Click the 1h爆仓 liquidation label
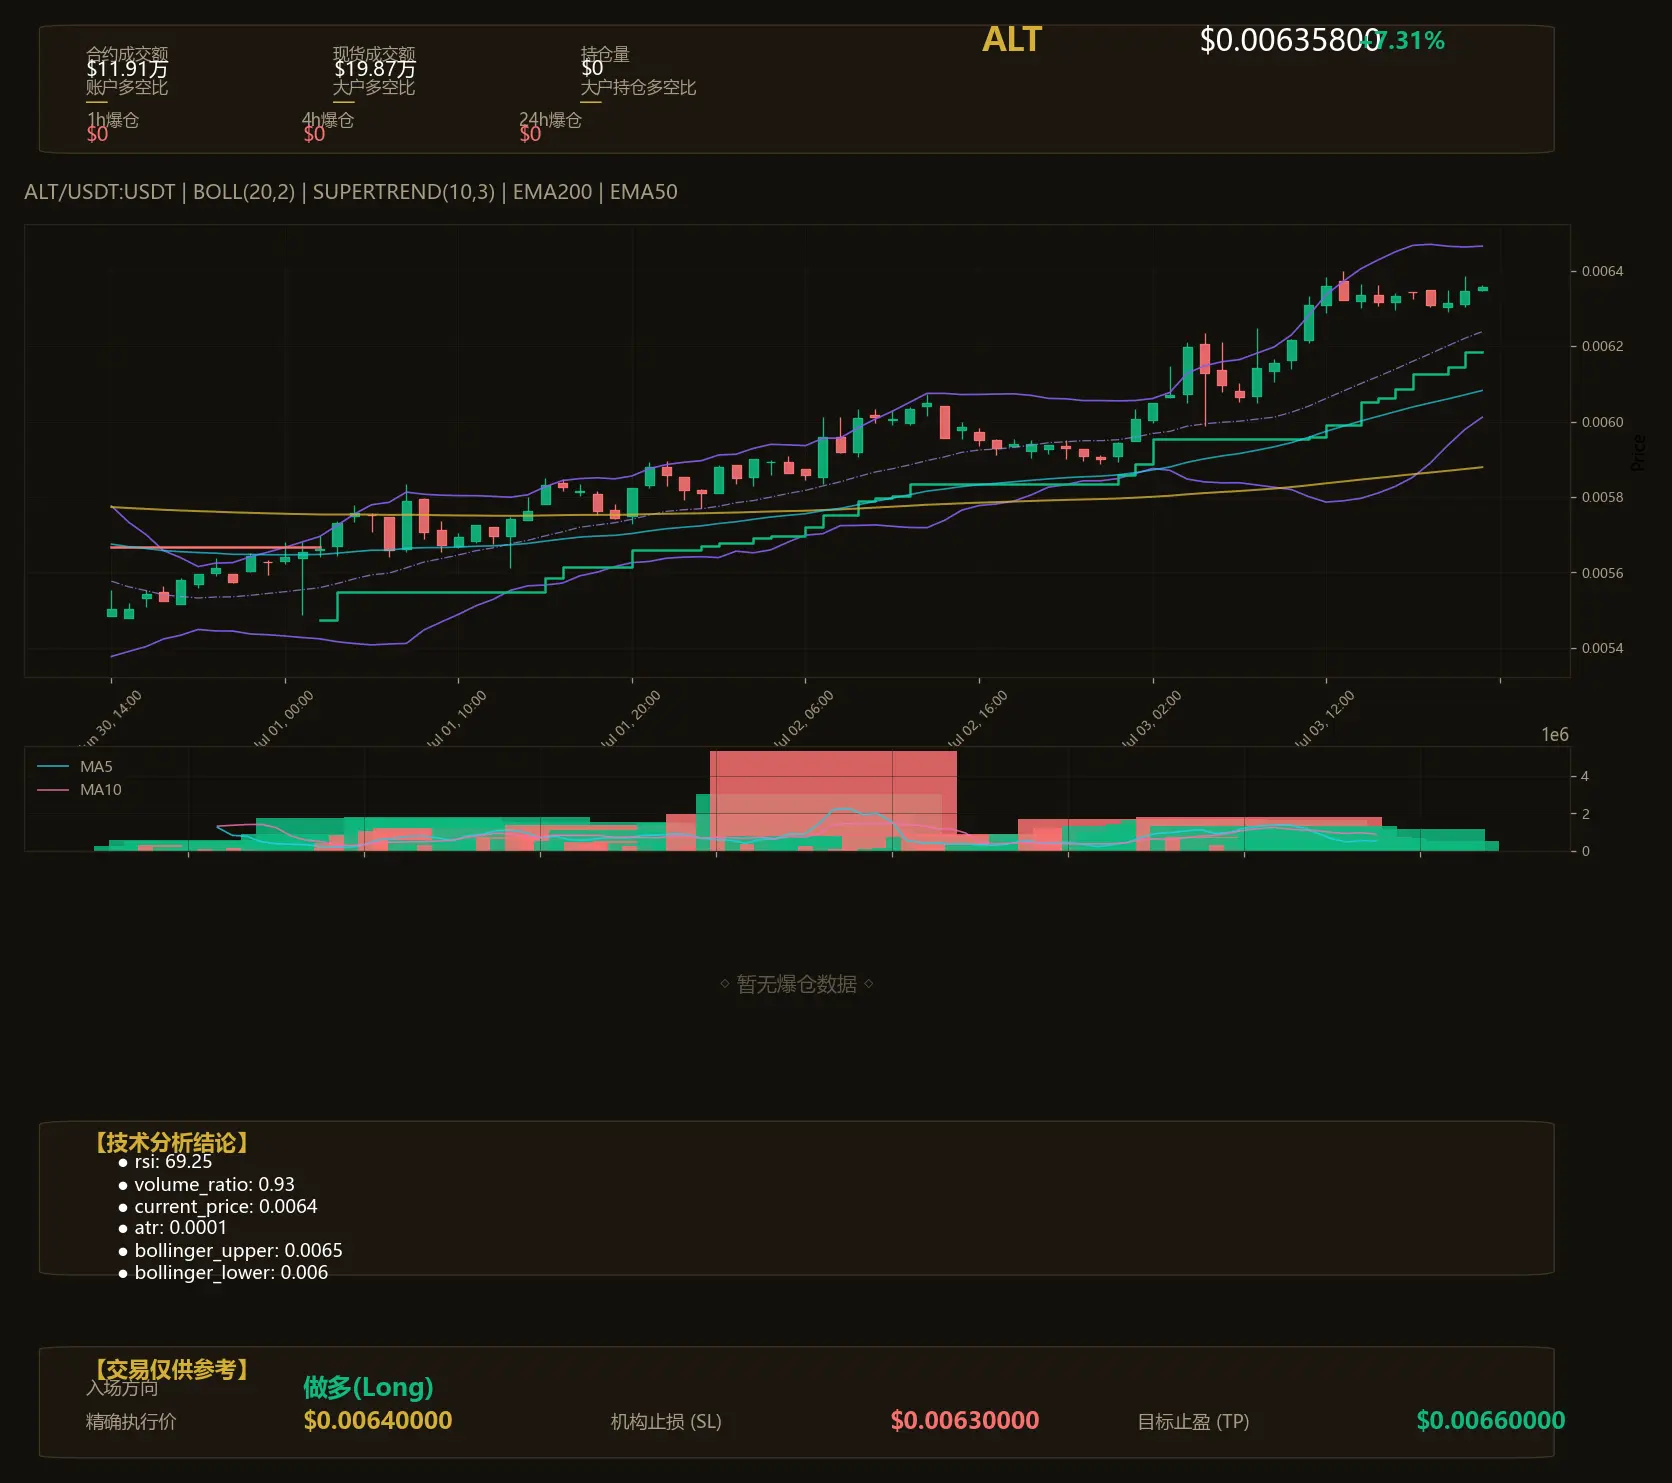This screenshot has height=1483, width=1672. [113, 120]
